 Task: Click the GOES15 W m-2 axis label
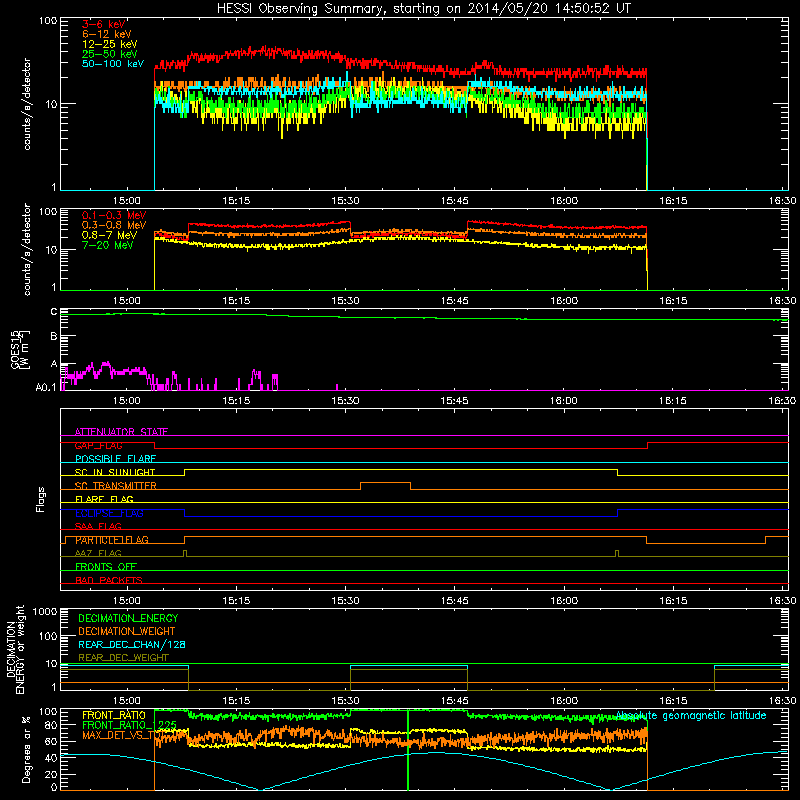(20, 349)
